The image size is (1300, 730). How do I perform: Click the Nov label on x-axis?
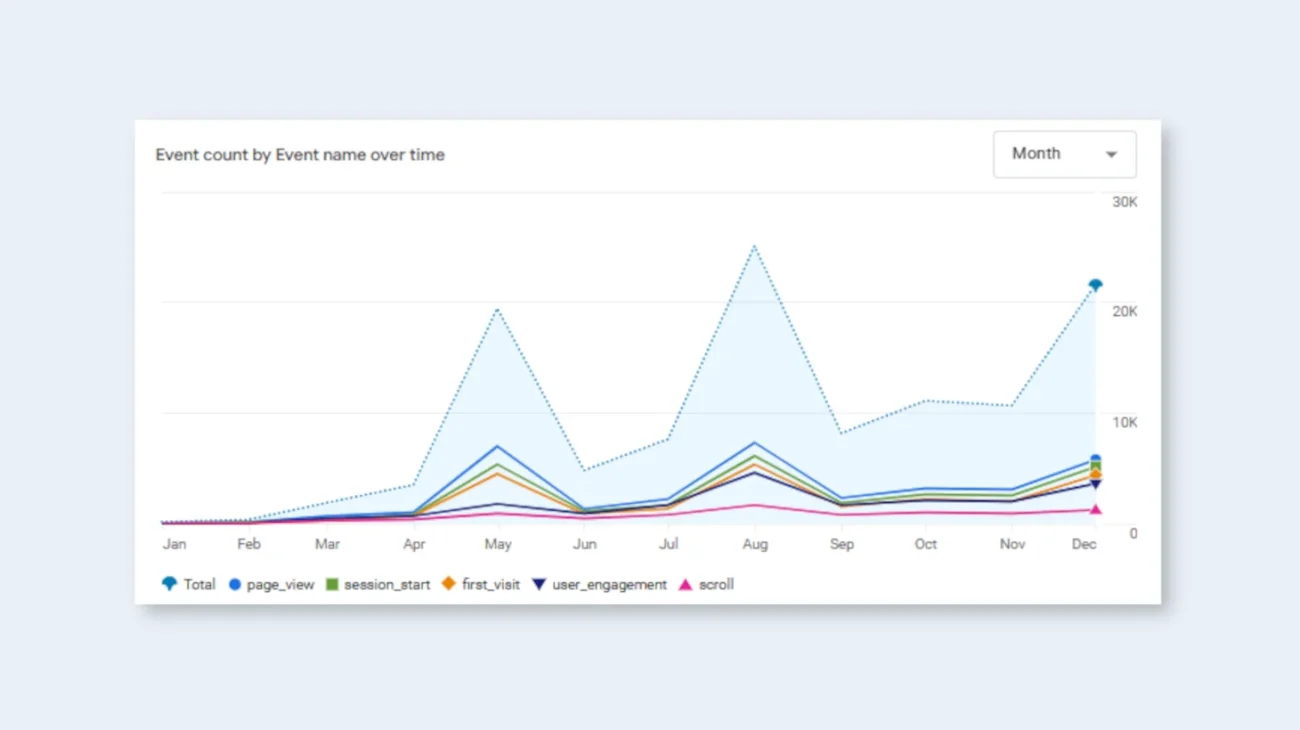tap(1013, 544)
